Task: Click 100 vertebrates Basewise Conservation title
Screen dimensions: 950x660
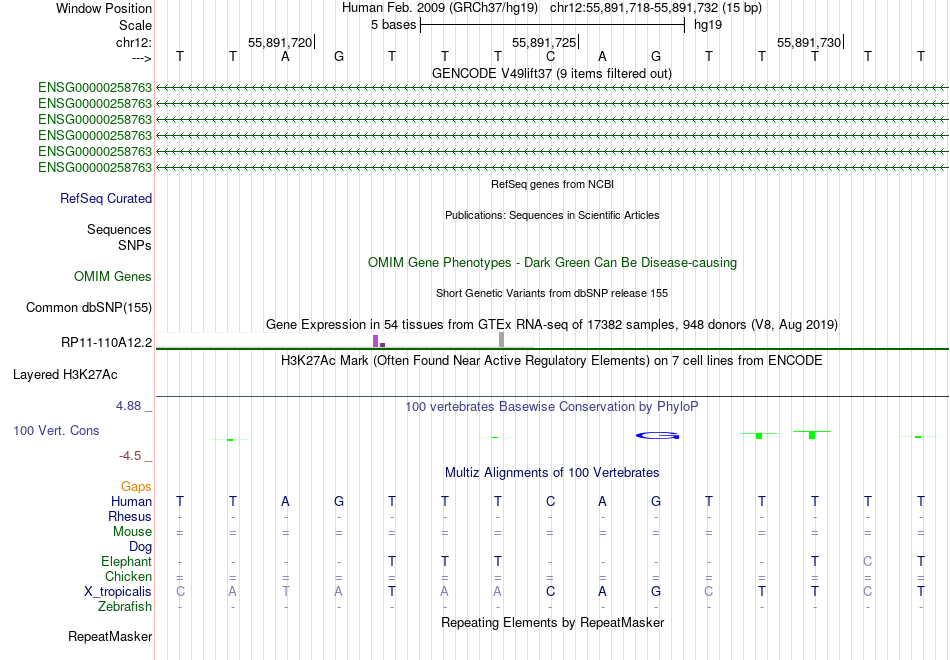Action: pos(552,407)
